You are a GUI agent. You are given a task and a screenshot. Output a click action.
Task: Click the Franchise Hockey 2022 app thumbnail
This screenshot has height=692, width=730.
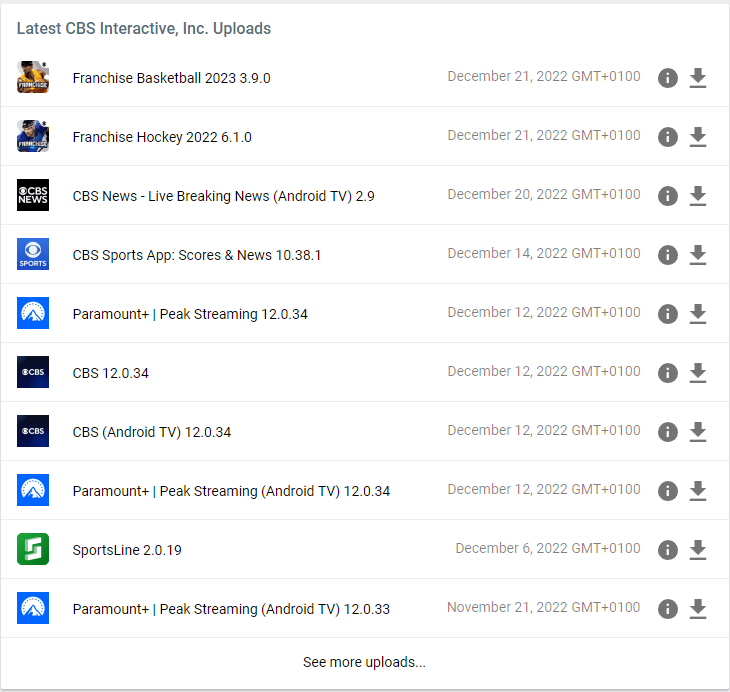pyautogui.click(x=33, y=137)
